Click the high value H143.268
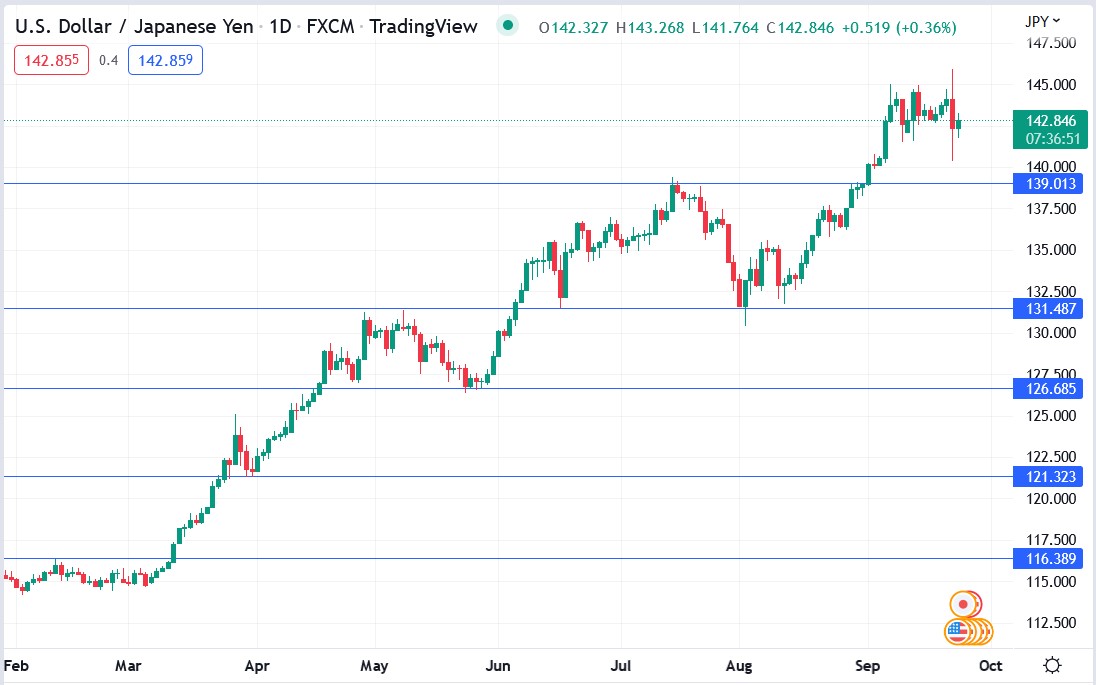1096x685 pixels. point(650,28)
